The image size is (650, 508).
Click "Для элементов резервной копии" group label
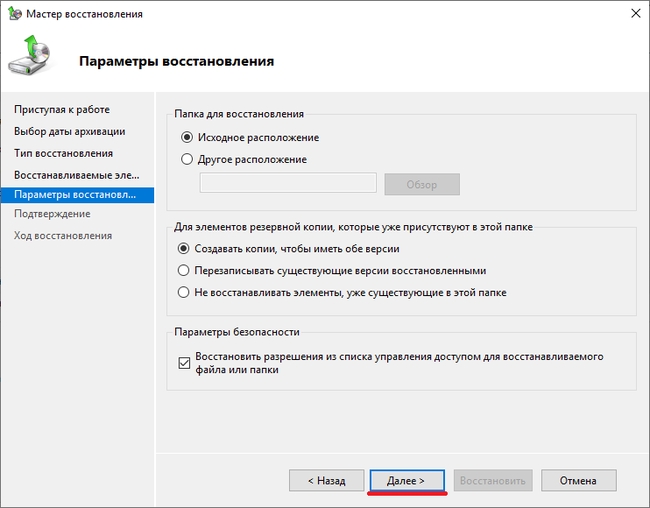(353, 227)
